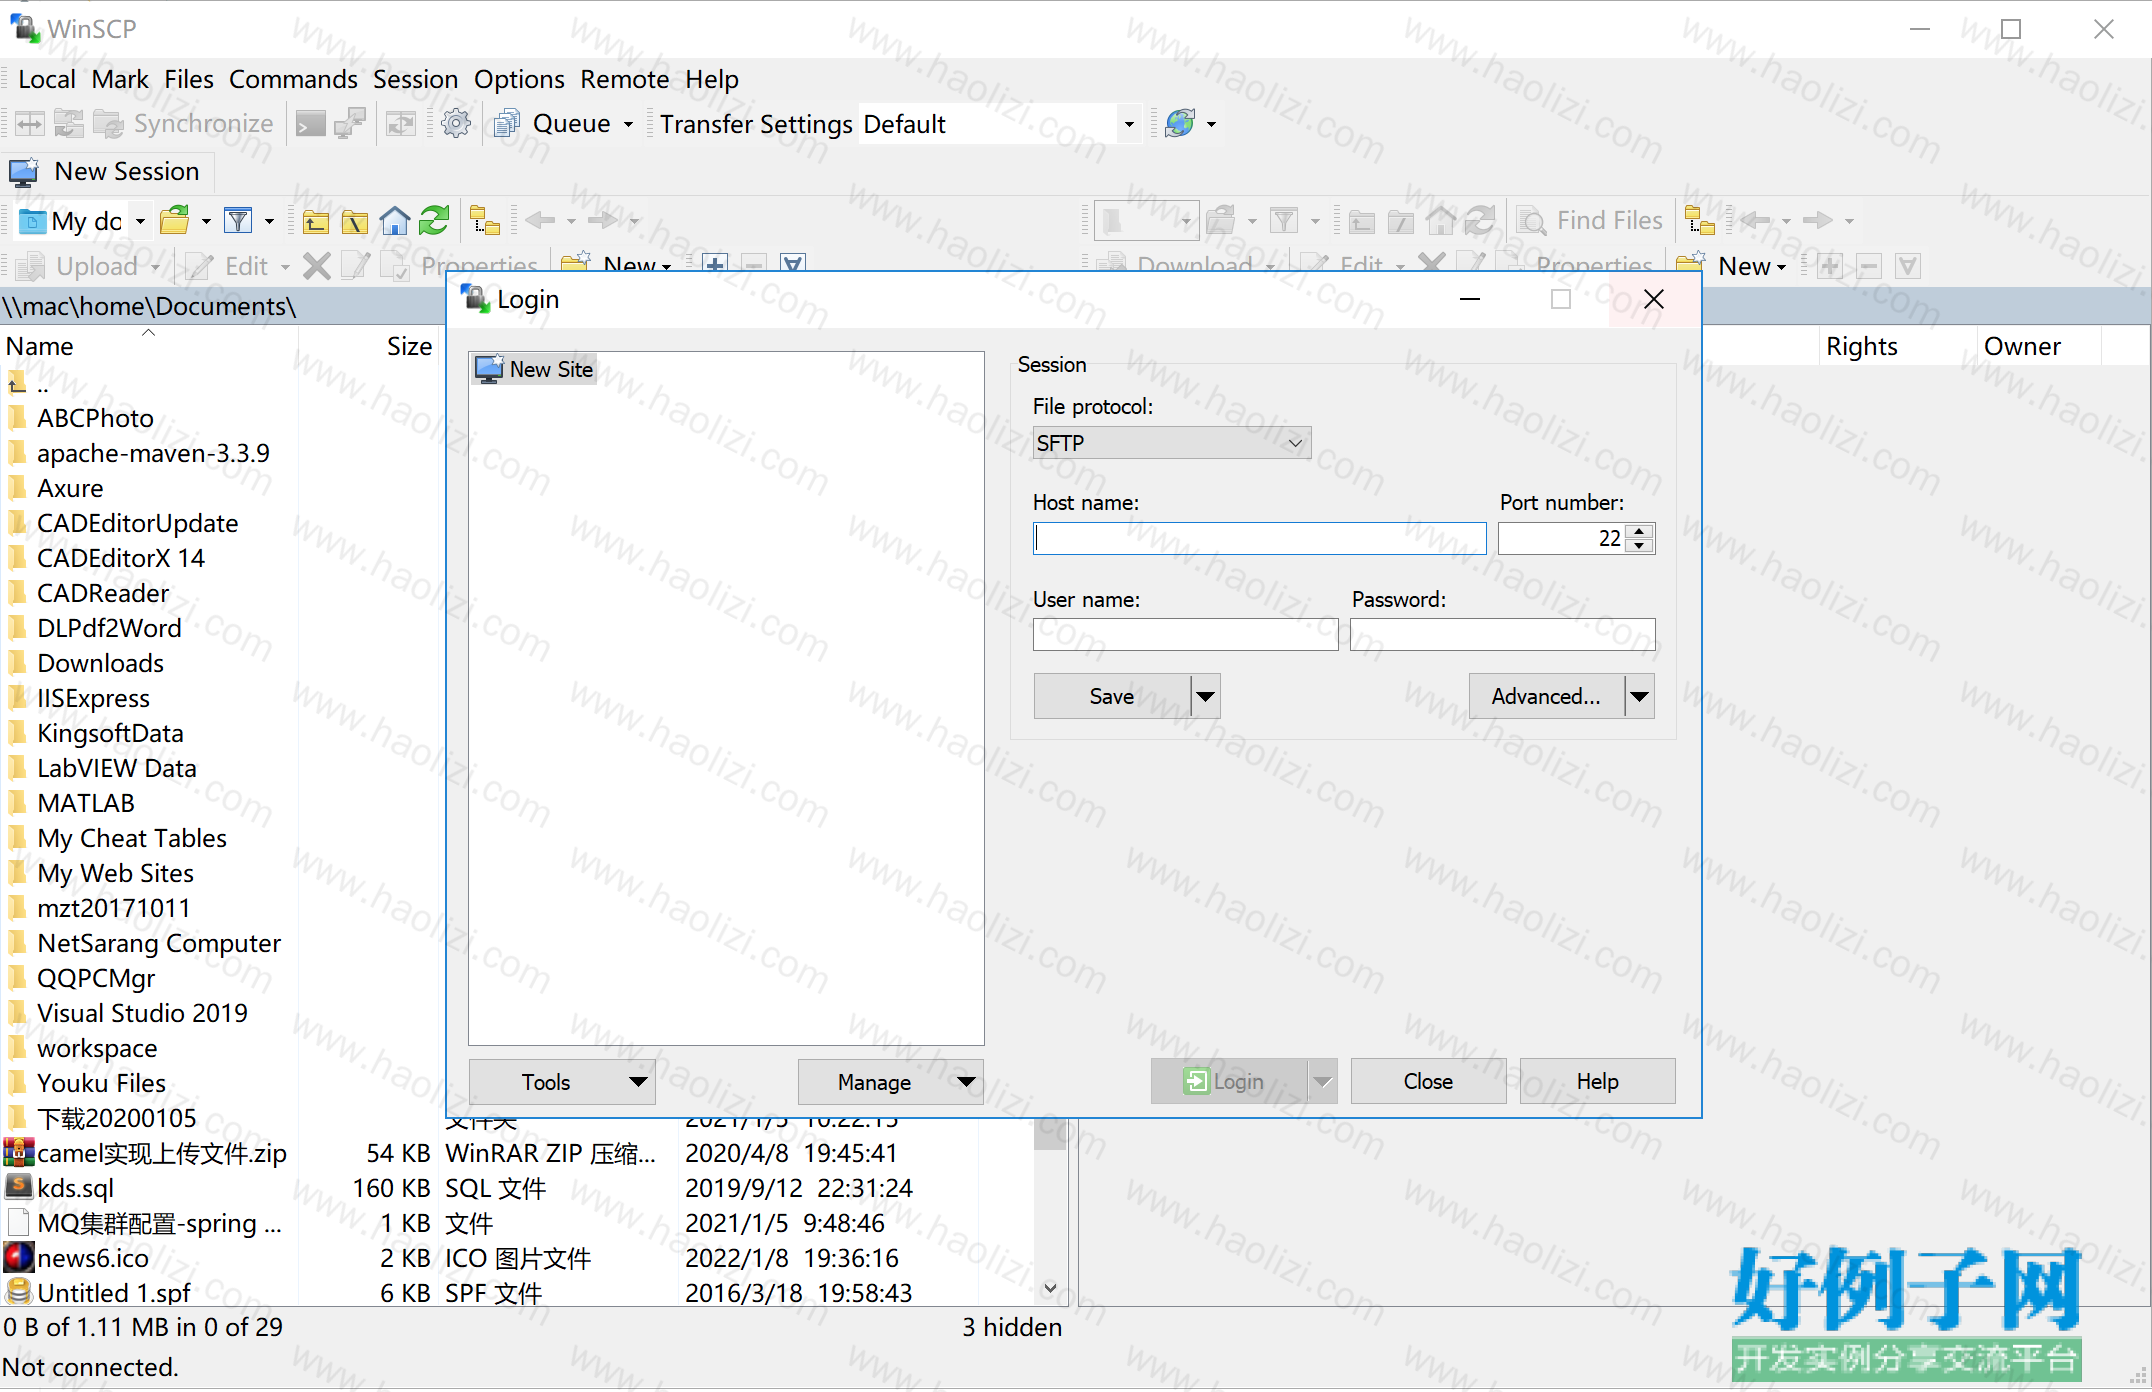Click the Synchronize Browsing icon

tap(401, 124)
